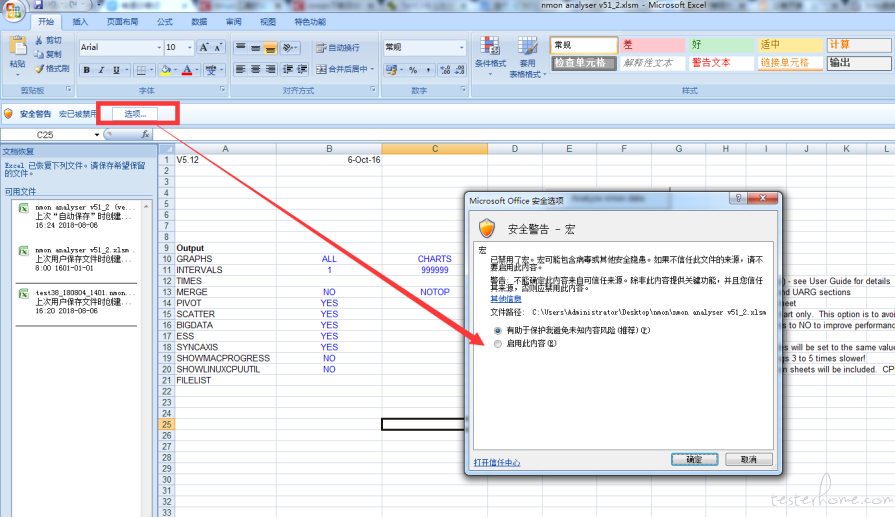Apply bottom vertical alignment
This screenshot has width=895, height=518.
coord(270,47)
